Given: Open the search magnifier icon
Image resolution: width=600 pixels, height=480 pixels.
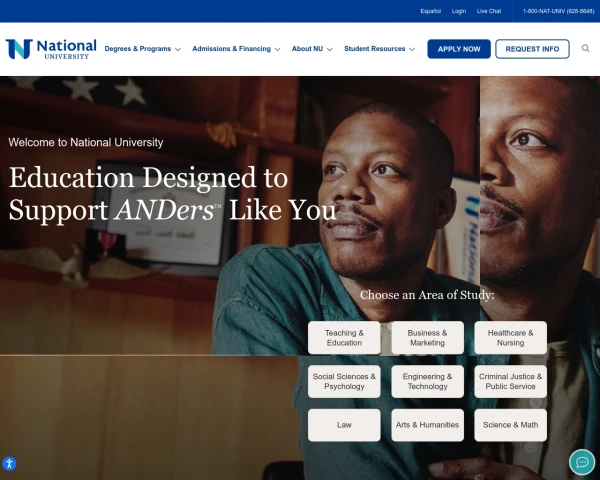Looking at the screenshot, I should (585, 48).
